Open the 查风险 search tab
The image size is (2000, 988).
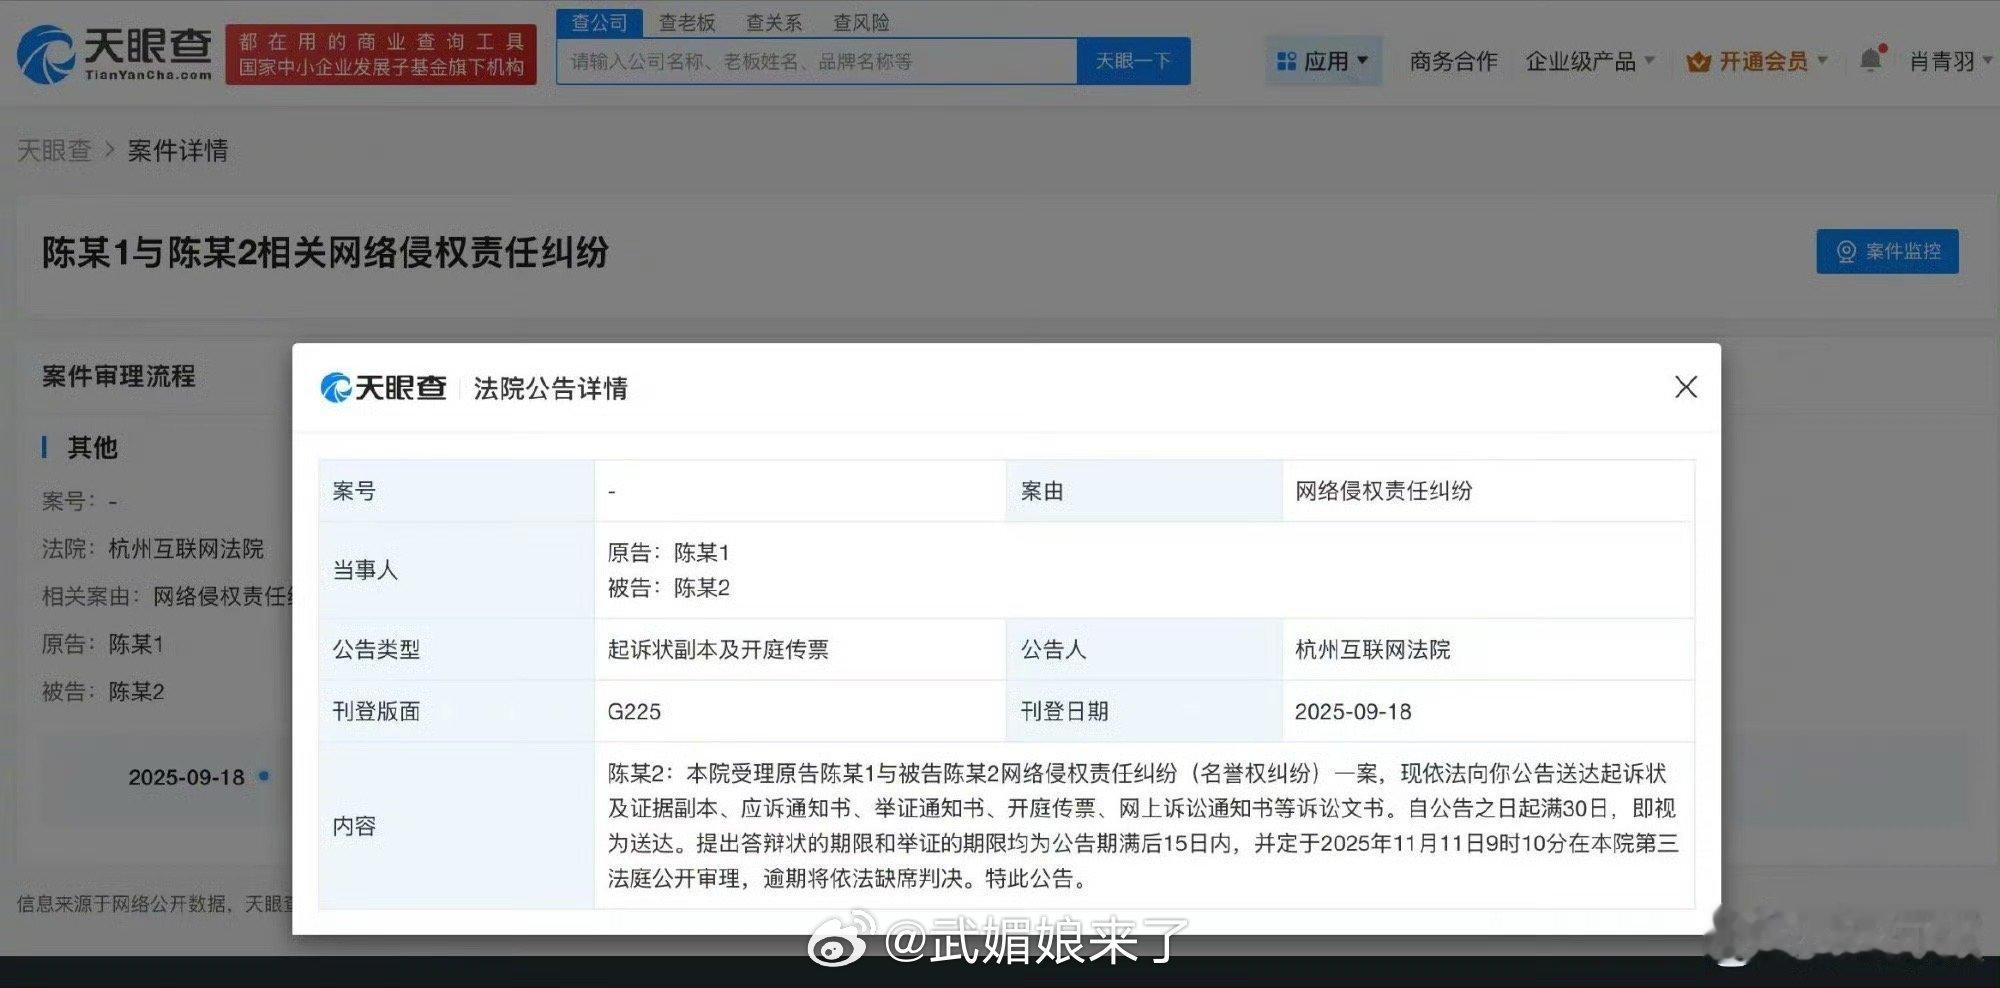tap(862, 22)
